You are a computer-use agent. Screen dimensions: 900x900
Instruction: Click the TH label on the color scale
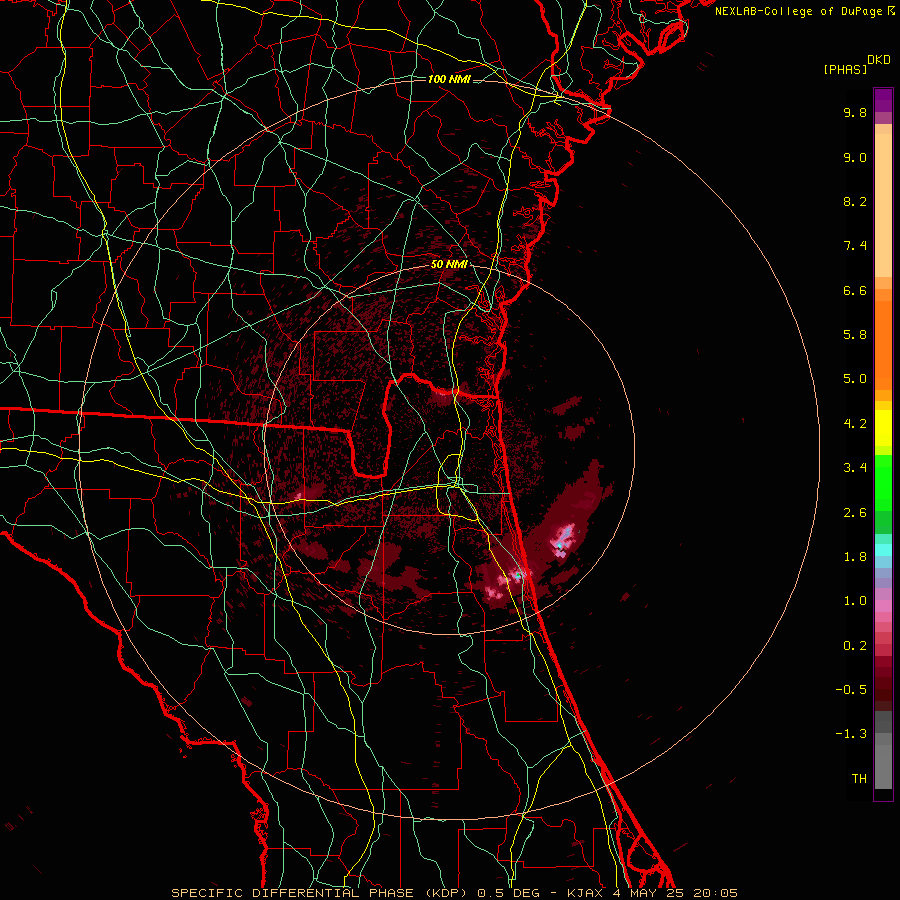859,779
